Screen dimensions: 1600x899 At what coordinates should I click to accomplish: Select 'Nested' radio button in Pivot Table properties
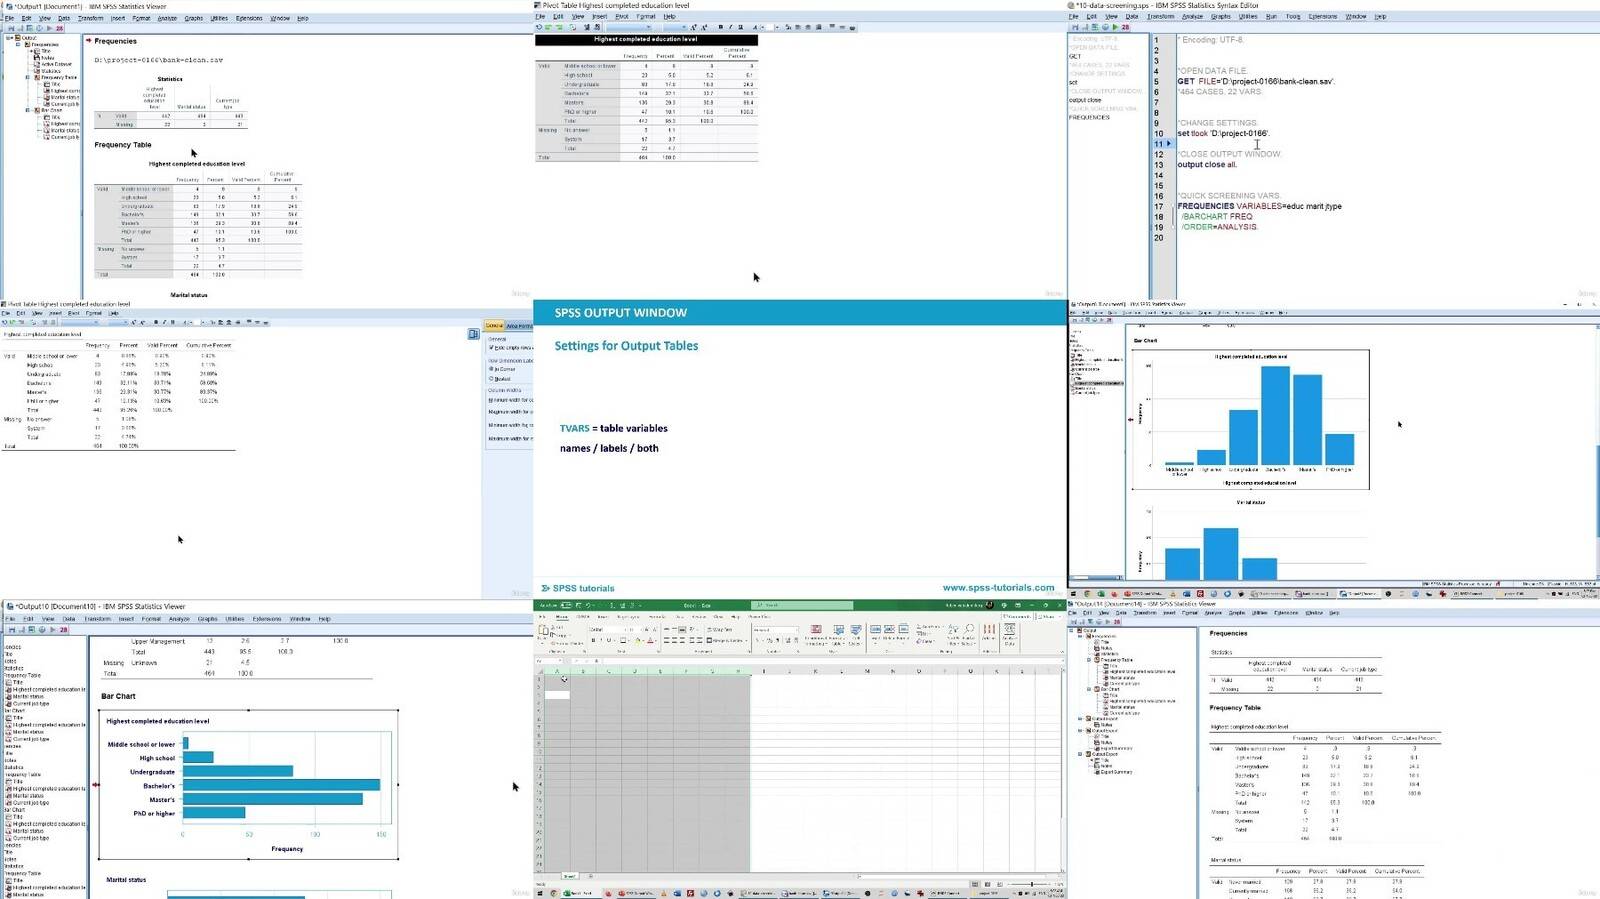coord(491,379)
